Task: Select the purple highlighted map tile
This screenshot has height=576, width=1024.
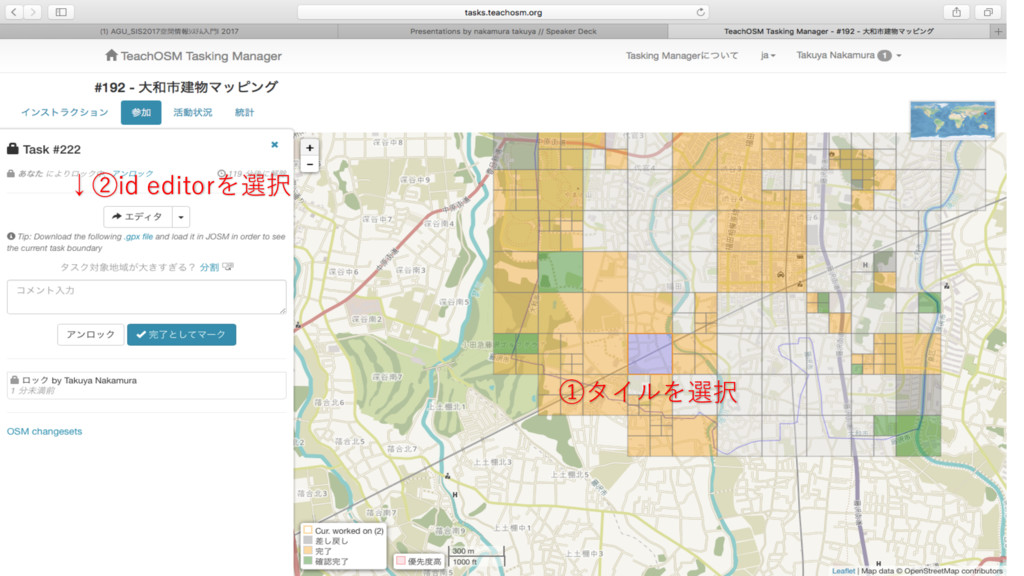Action: [649, 354]
